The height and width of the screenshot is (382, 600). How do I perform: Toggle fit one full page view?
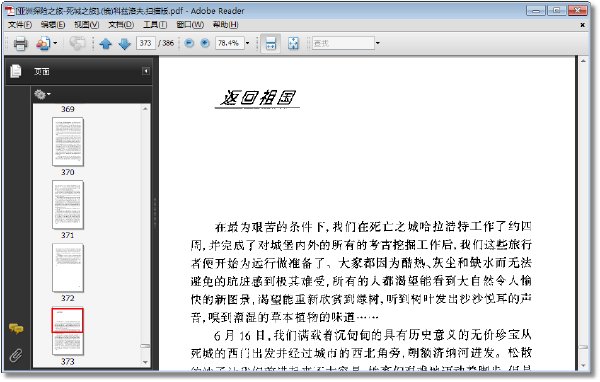pyautogui.click(x=293, y=43)
